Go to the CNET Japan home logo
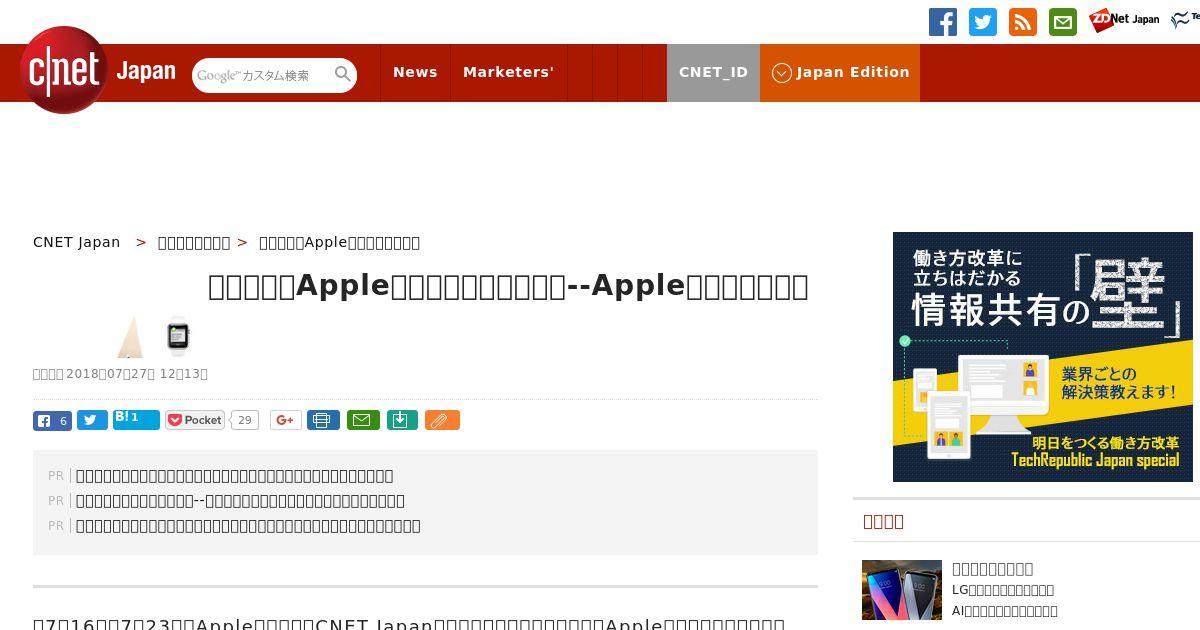This screenshot has width=1200, height=630. coord(98,70)
